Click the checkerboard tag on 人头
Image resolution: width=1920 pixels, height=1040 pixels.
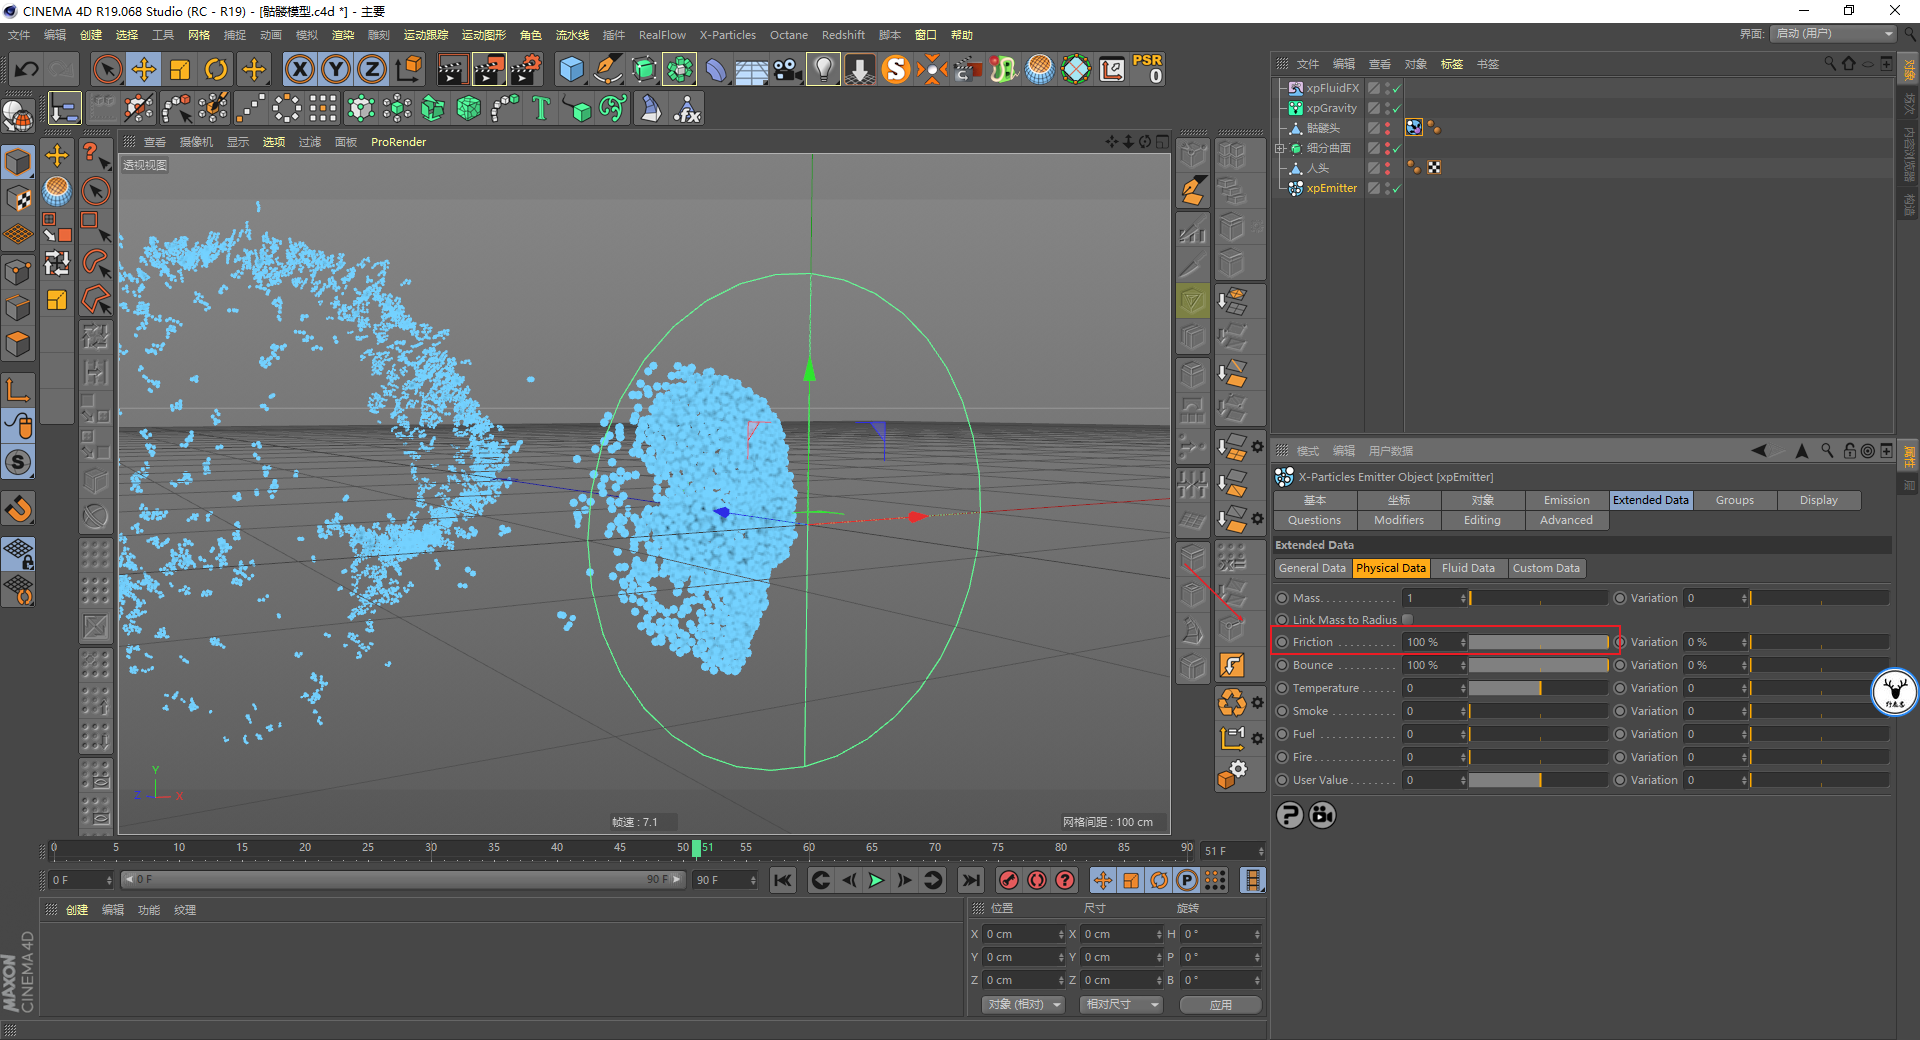click(x=1434, y=167)
